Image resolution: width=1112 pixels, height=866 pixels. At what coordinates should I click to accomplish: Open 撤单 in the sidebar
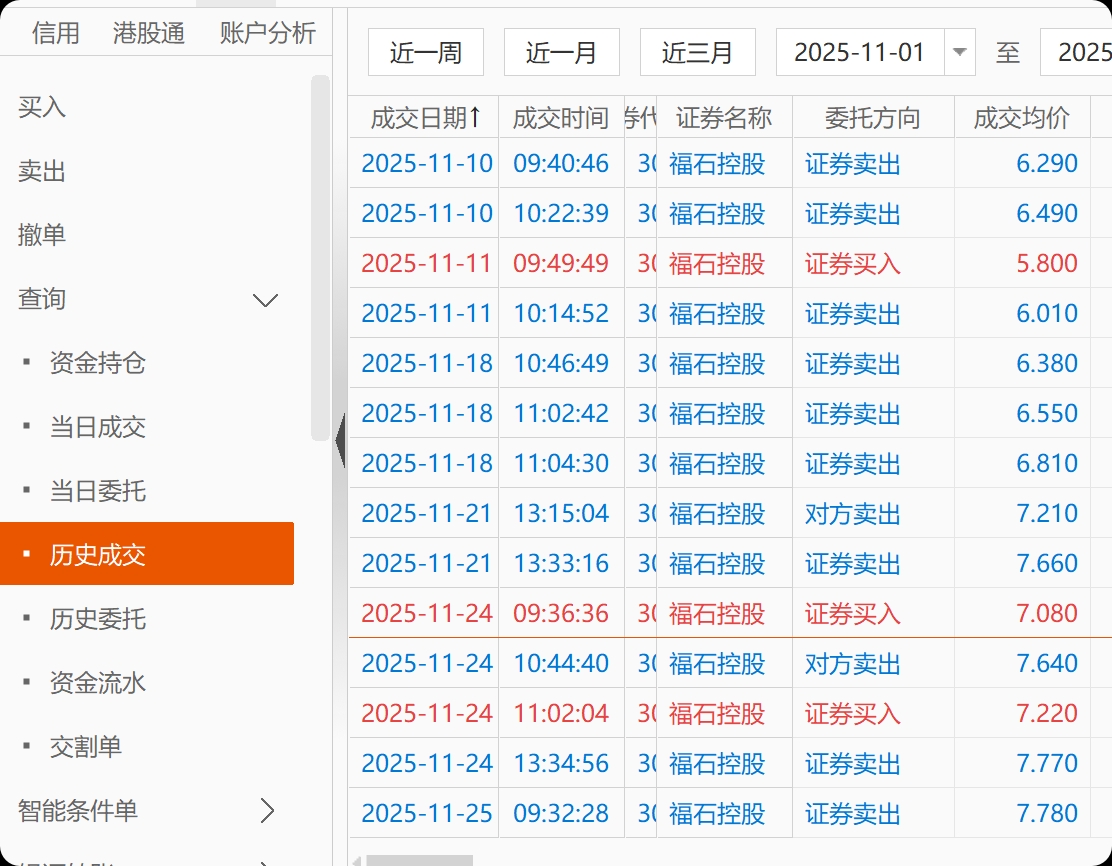tap(42, 235)
